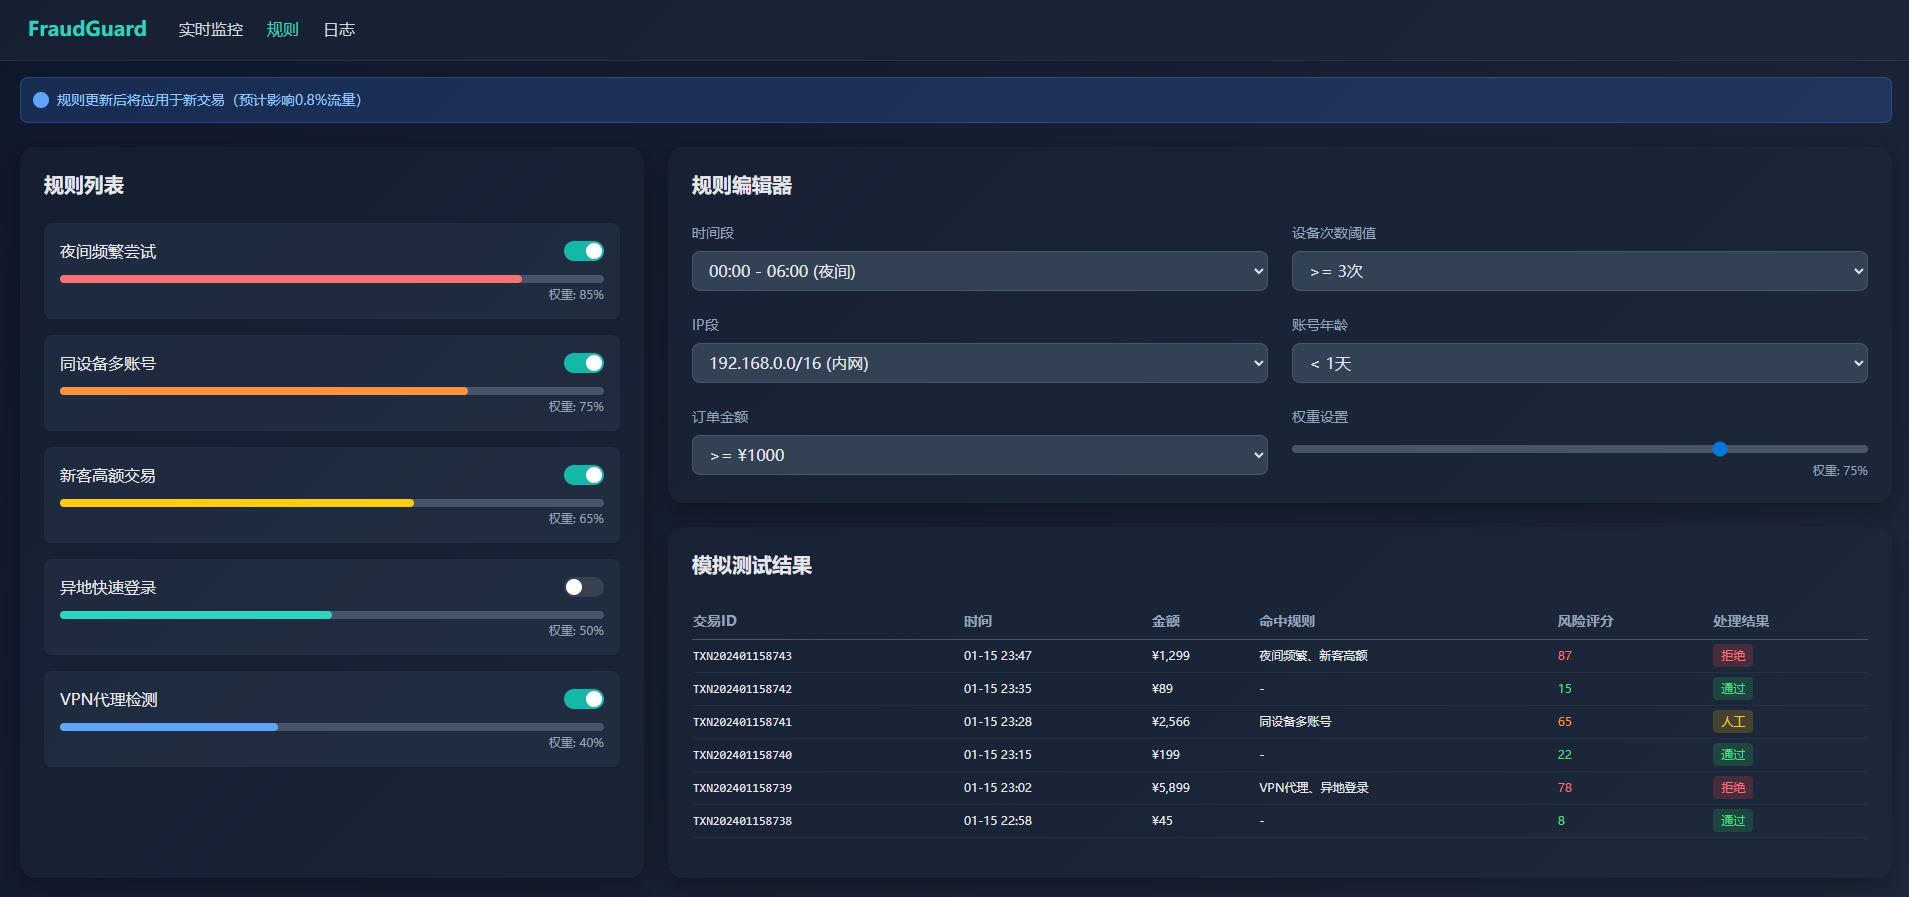Click the 权重: 85% label
Screen dimensions: 1909x897
click(x=576, y=295)
